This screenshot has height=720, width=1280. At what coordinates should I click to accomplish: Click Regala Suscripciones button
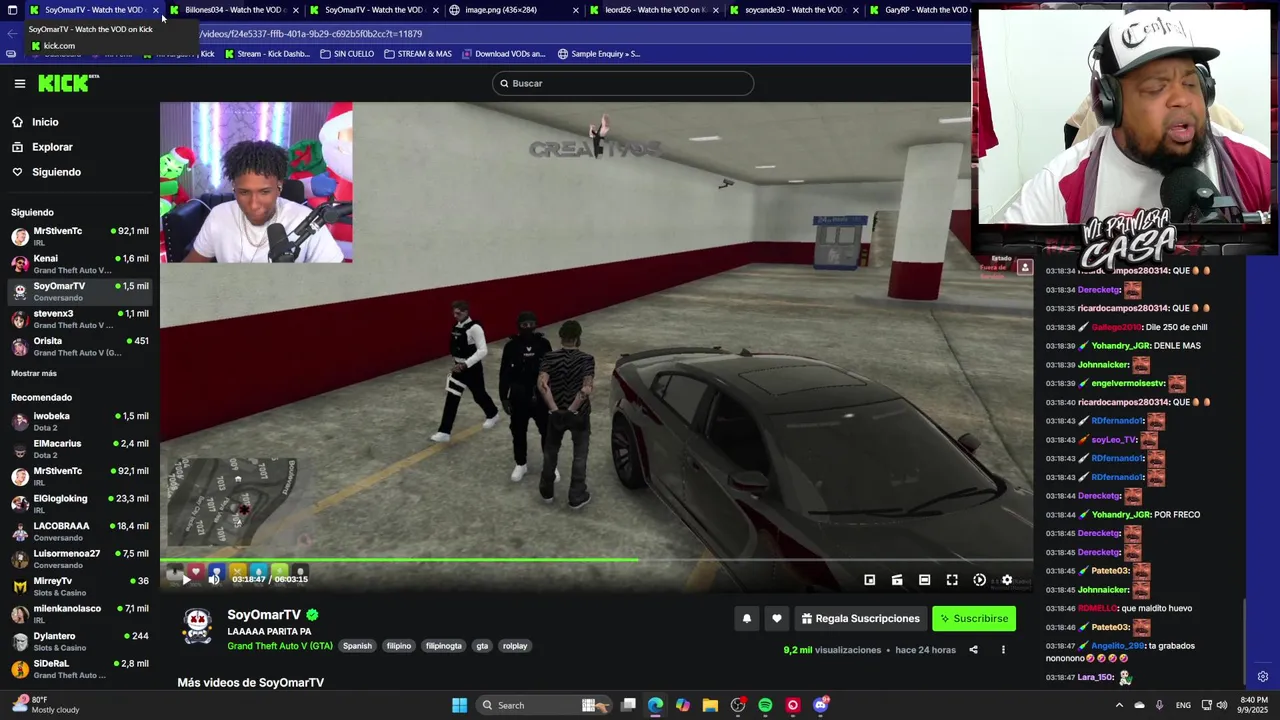pos(860,619)
